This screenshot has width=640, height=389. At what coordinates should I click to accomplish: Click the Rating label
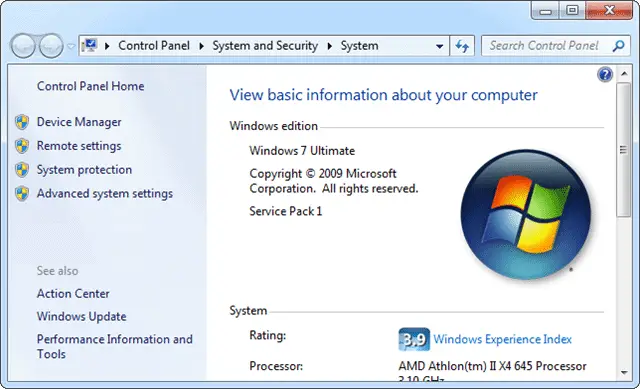pyautogui.click(x=267, y=336)
